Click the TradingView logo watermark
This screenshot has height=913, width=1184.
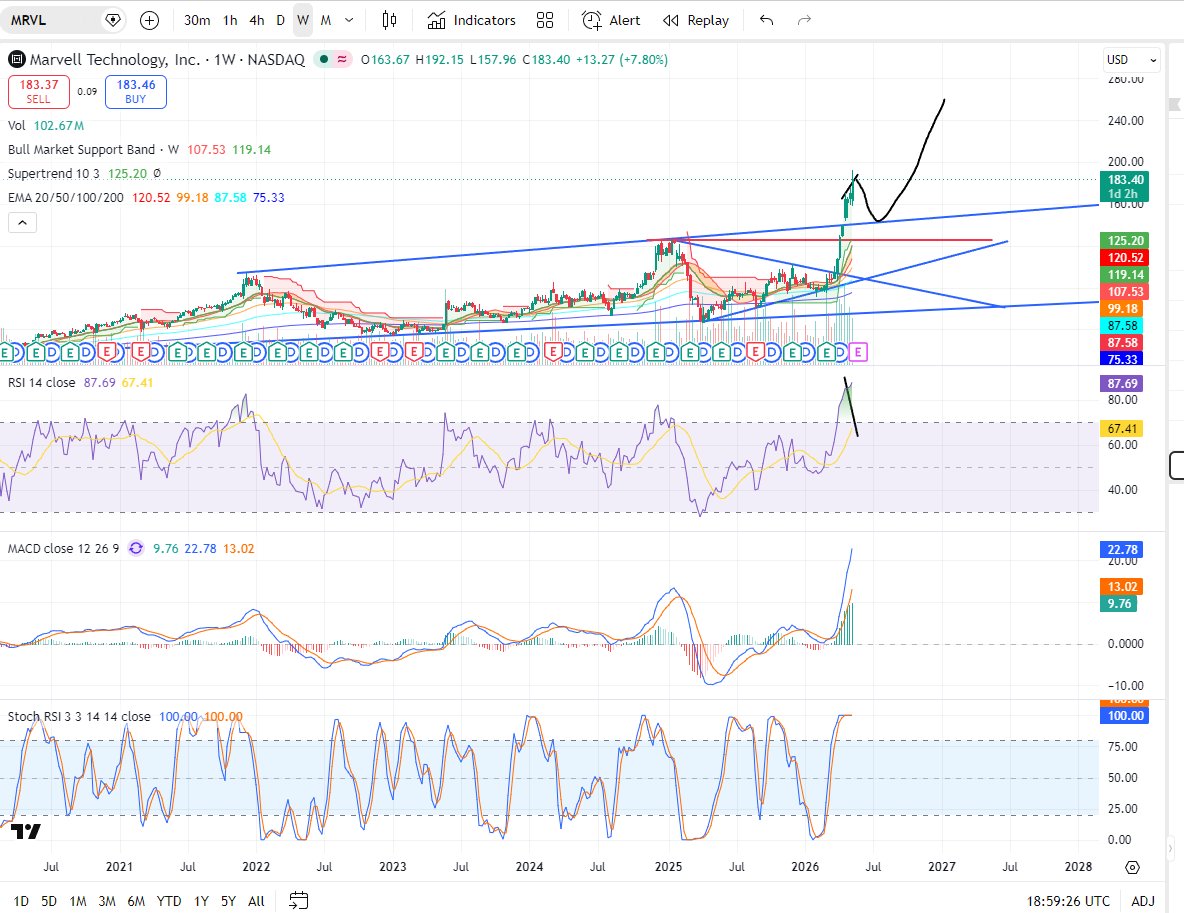(x=26, y=831)
